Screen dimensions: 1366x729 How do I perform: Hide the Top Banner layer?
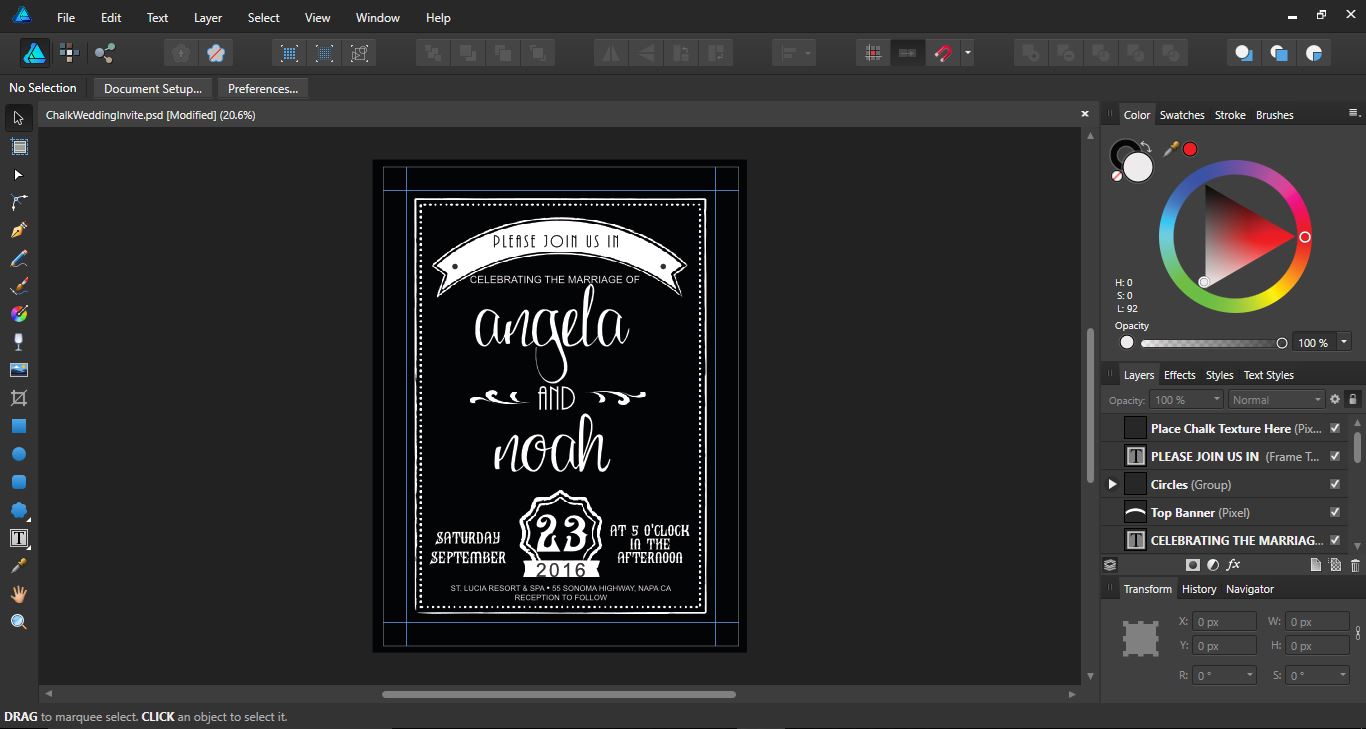1334,512
